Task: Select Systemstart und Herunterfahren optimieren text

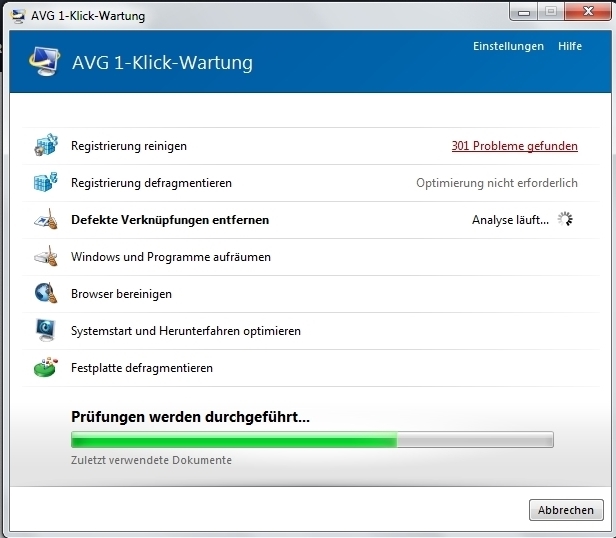Action: 186,331
